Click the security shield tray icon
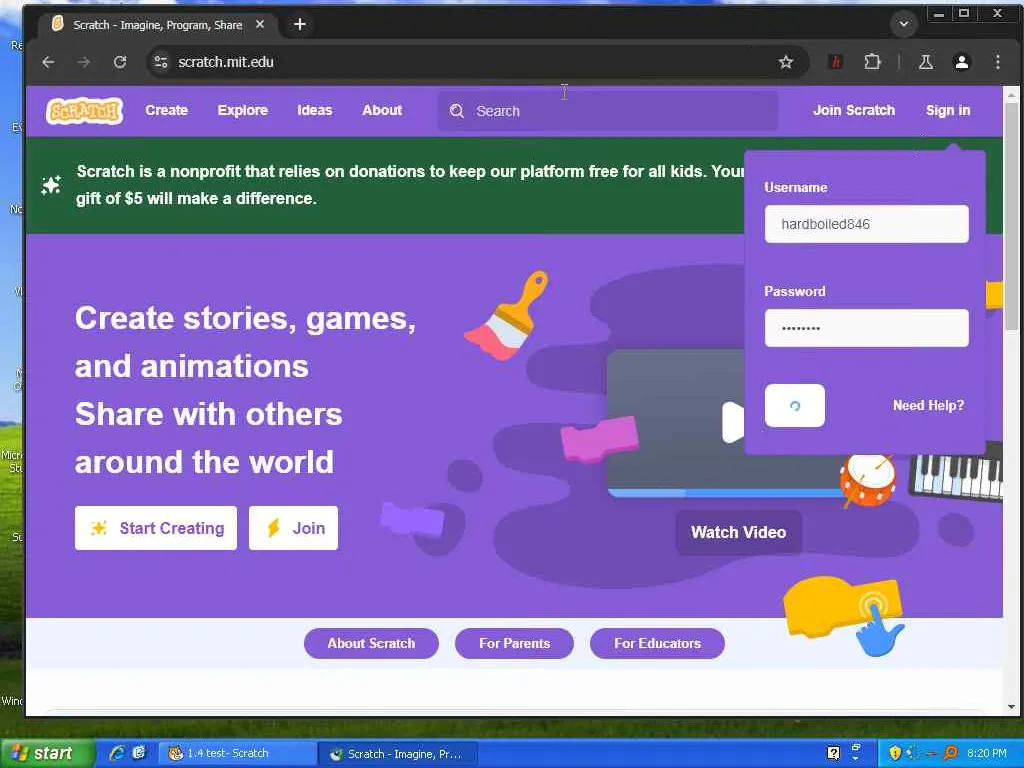The image size is (1024, 768). [x=895, y=753]
